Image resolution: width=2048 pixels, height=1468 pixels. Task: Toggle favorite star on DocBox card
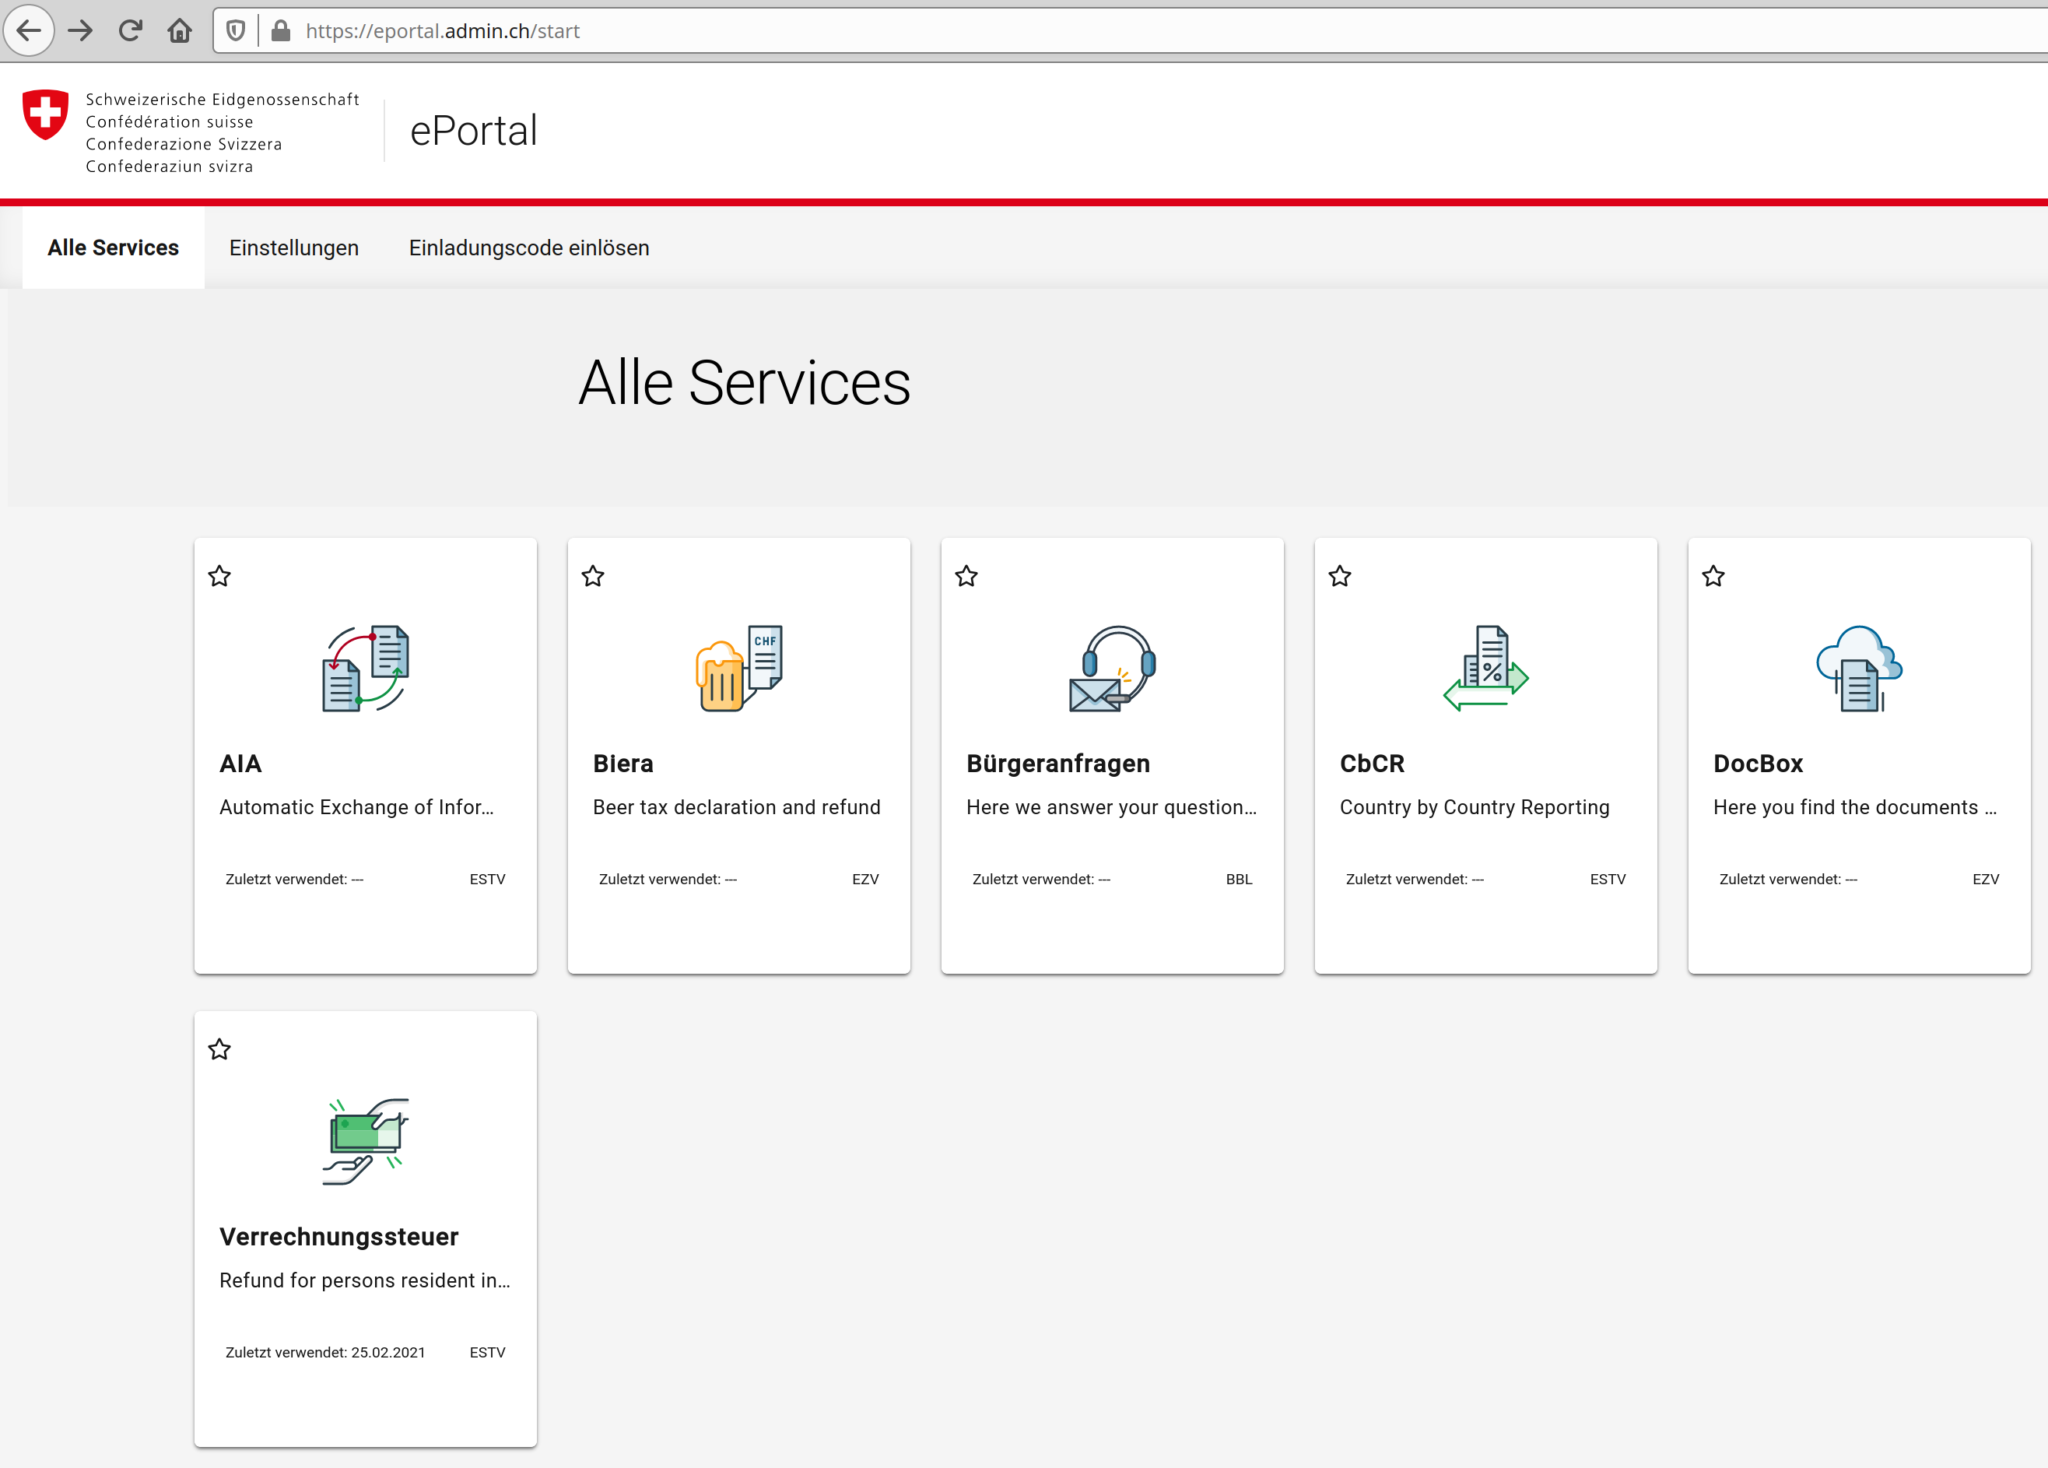coord(1713,576)
